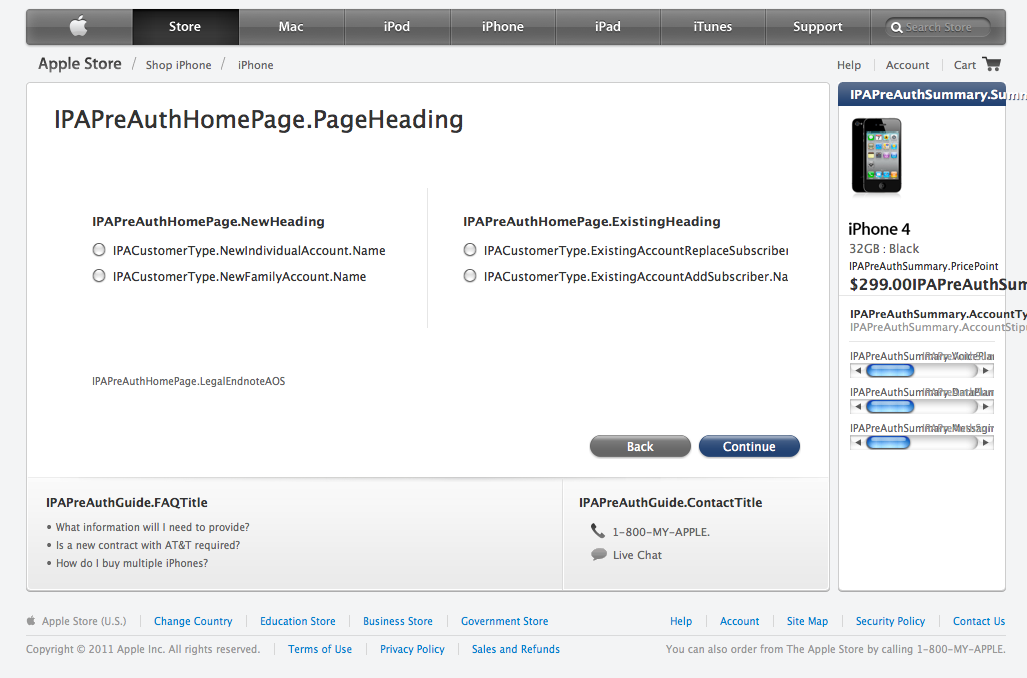The image size is (1027, 678).
Task: Open Business Store footer link
Action: 398,621
